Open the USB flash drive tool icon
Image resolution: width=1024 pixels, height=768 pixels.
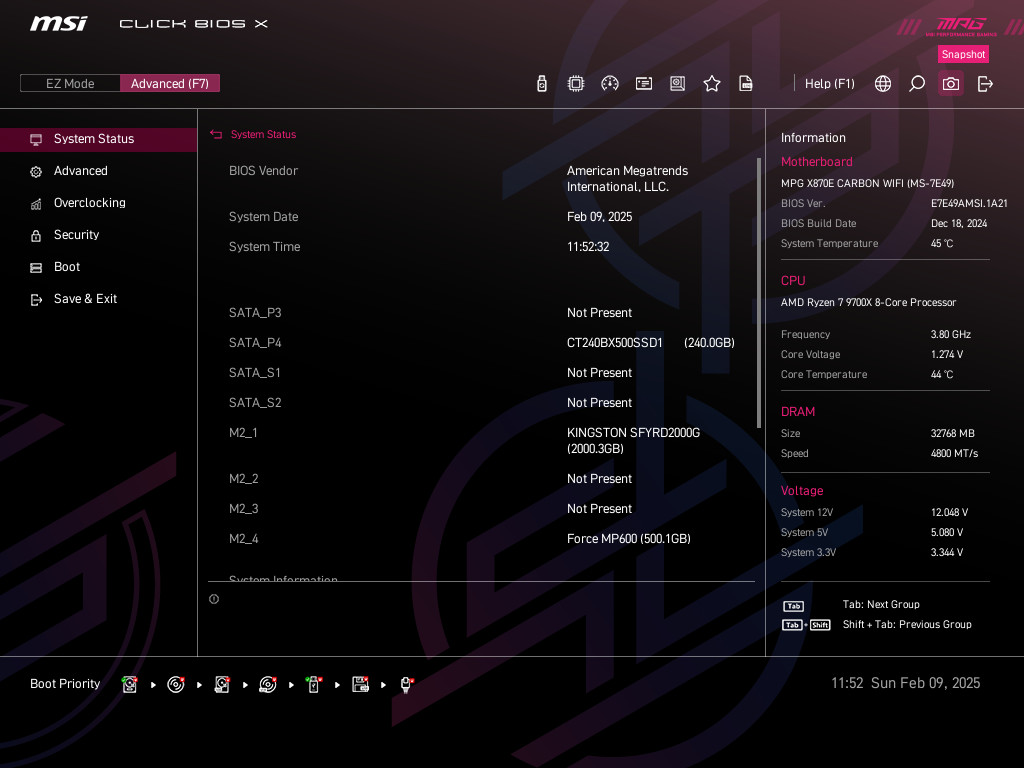coord(542,84)
